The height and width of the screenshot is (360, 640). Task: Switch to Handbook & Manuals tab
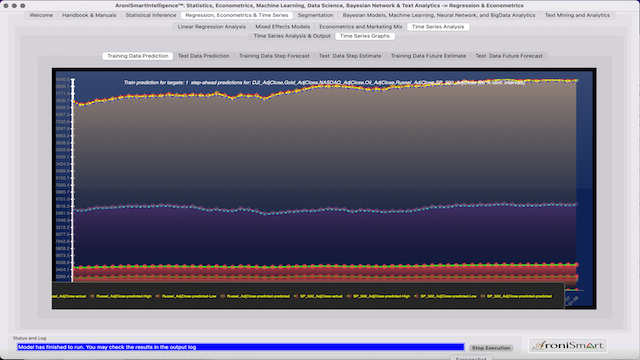tap(89, 15)
